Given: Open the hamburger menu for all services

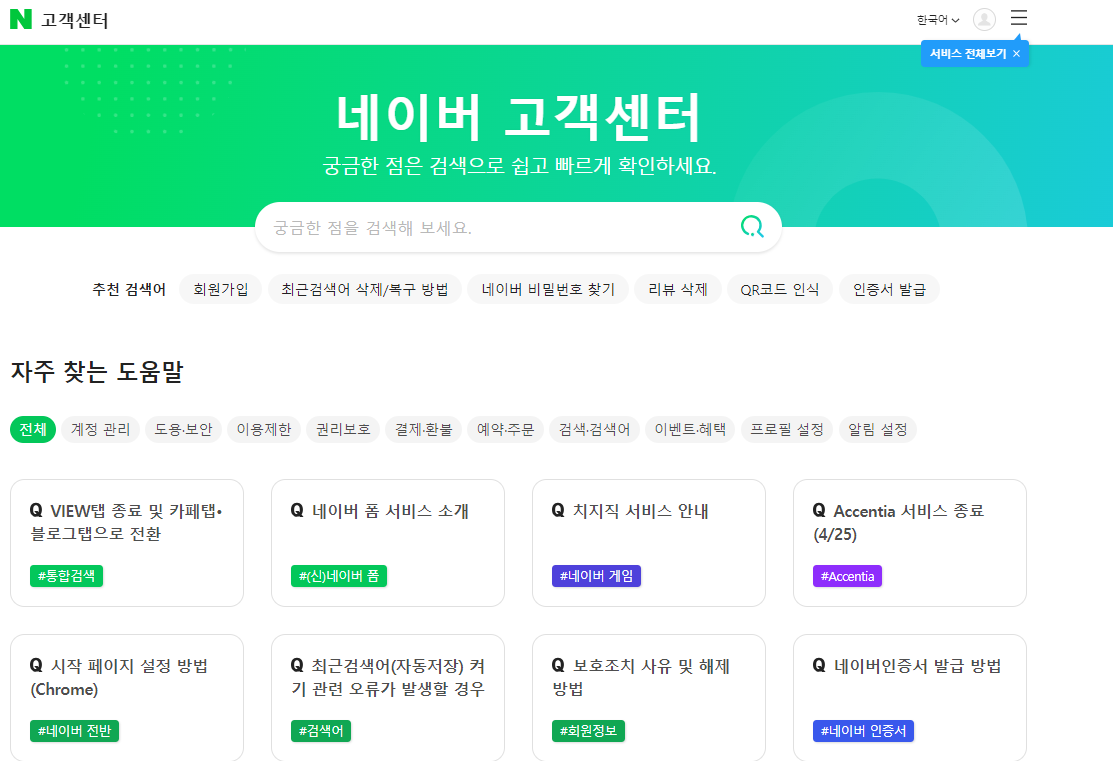Looking at the screenshot, I should (x=1019, y=18).
